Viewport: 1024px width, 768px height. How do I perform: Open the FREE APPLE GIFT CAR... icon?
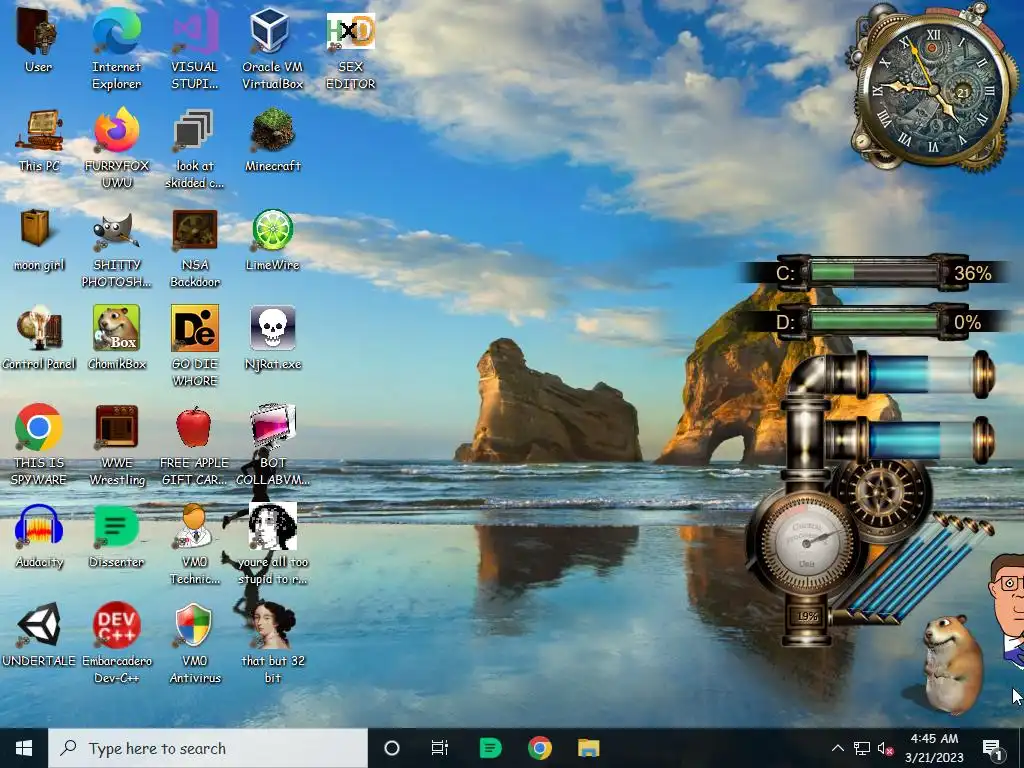click(195, 445)
